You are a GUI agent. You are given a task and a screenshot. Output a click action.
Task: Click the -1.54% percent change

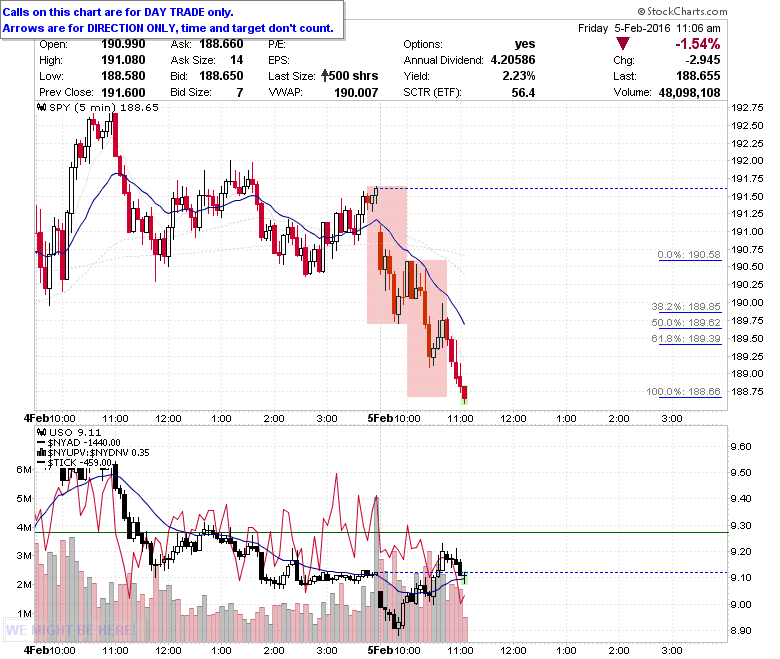tap(697, 44)
